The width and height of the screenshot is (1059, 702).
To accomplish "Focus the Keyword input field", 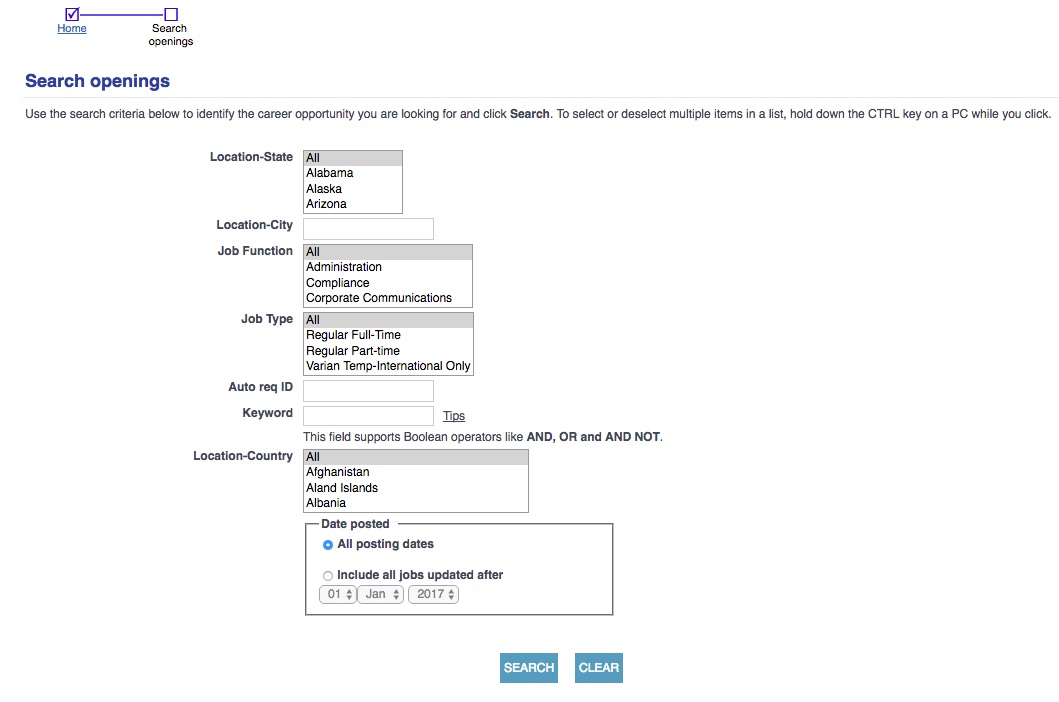I will click(368, 416).
